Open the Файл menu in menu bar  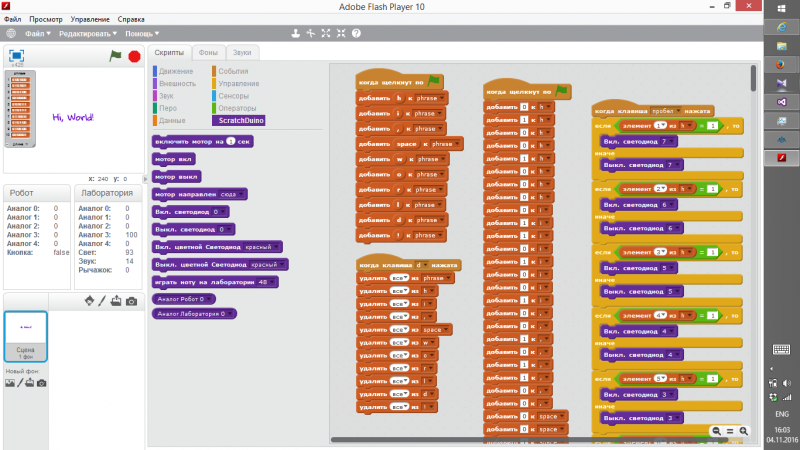tap(13, 19)
